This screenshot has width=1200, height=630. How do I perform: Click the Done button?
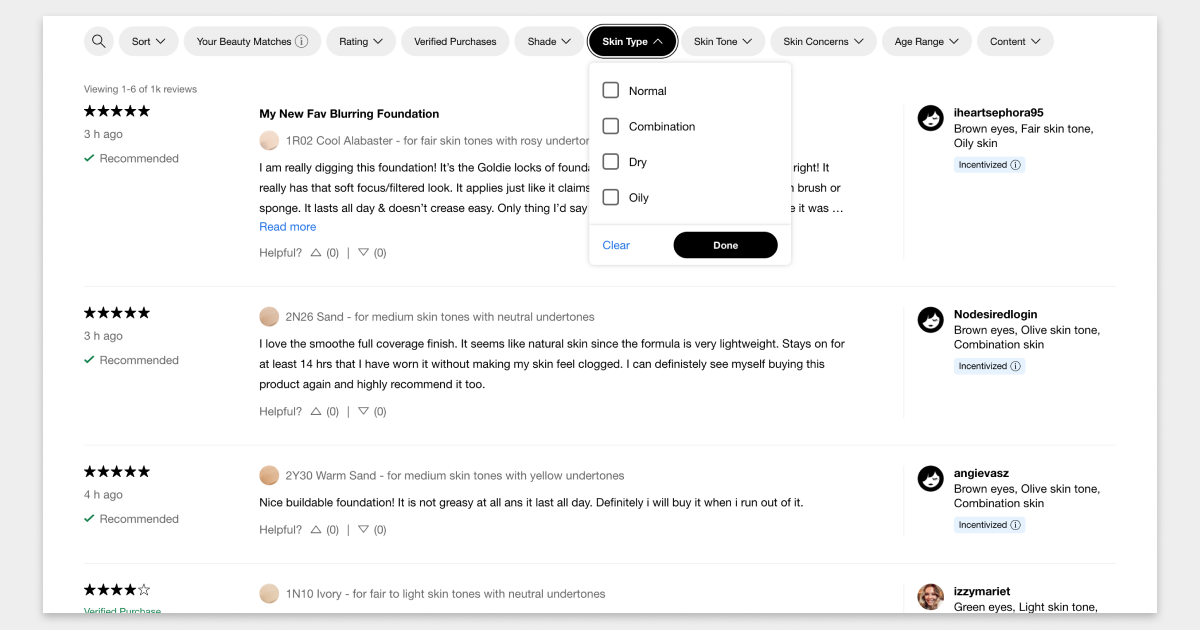725,245
